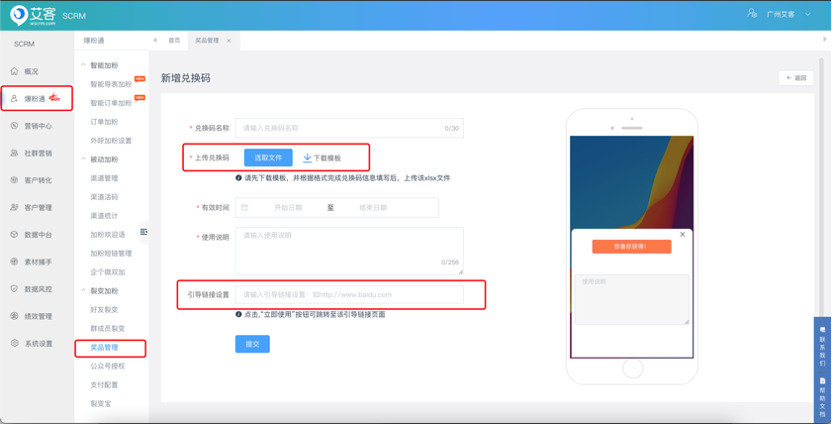
Task: Click the blue 提交 submit button
Action: click(252, 343)
